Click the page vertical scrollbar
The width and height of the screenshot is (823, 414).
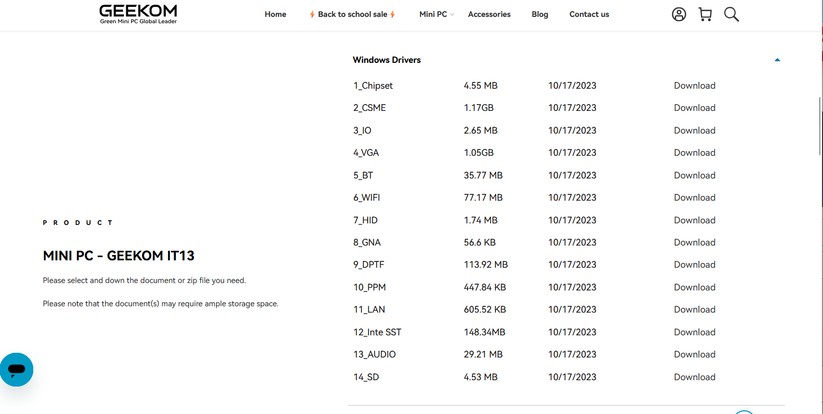pos(820,126)
